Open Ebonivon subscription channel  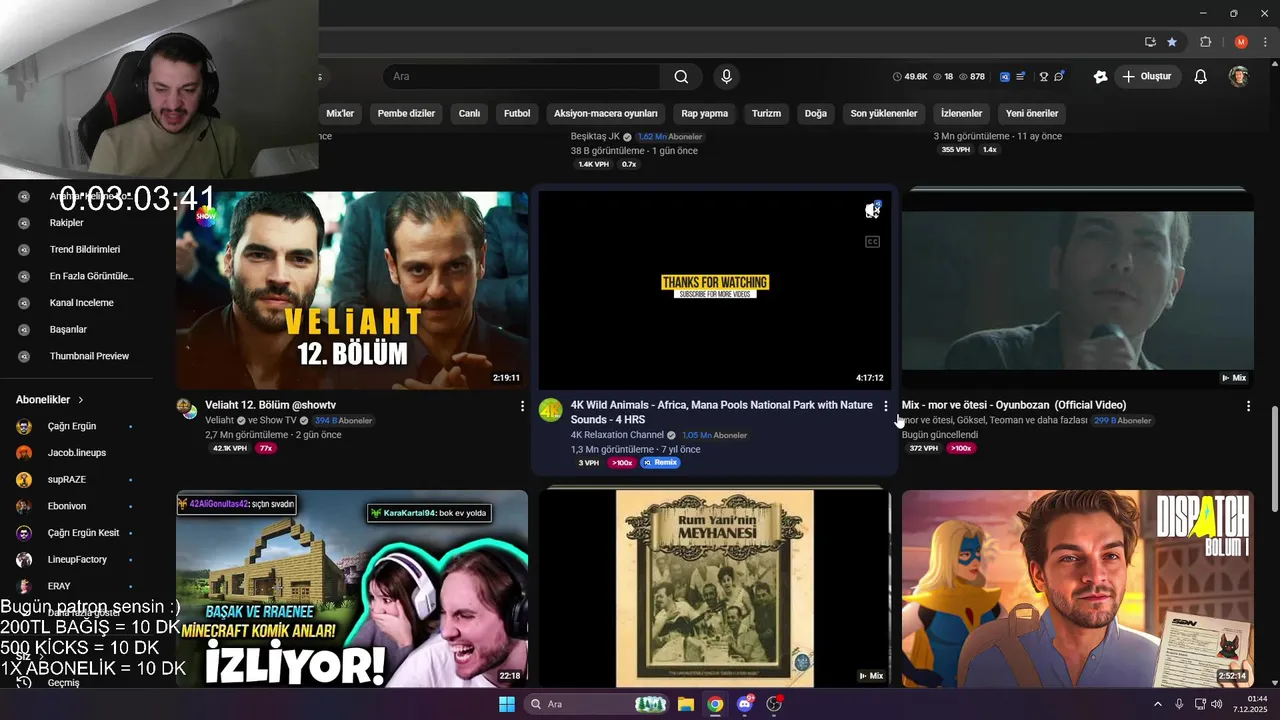pyautogui.click(x=66, y=506)
